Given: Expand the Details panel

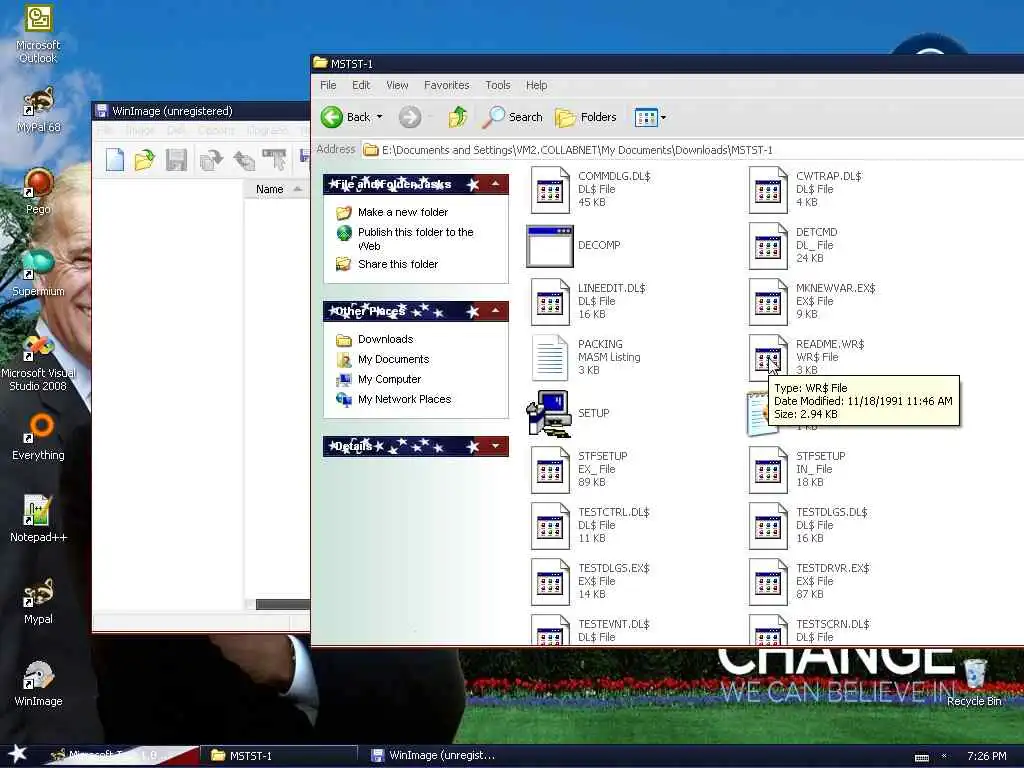Looking at the screenshot, I should coord(496,446).
